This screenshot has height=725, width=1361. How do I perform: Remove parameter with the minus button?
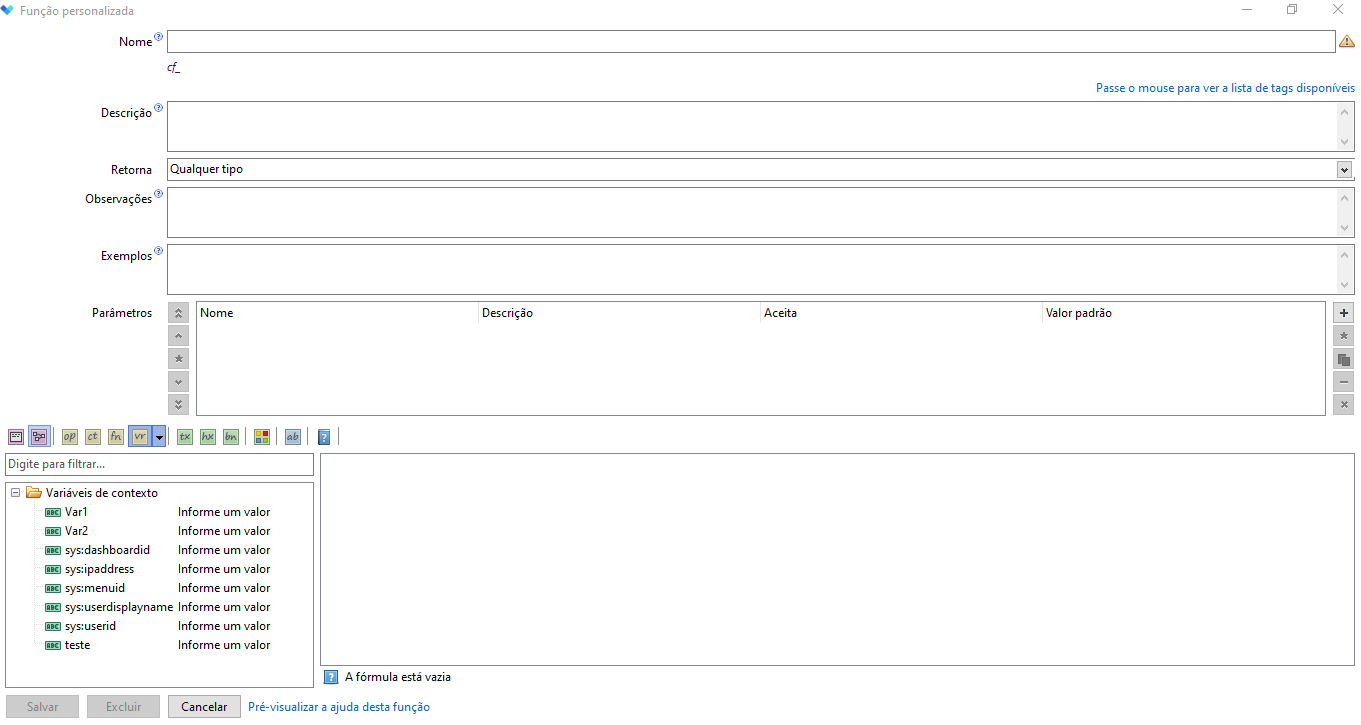coord(1344,381)
